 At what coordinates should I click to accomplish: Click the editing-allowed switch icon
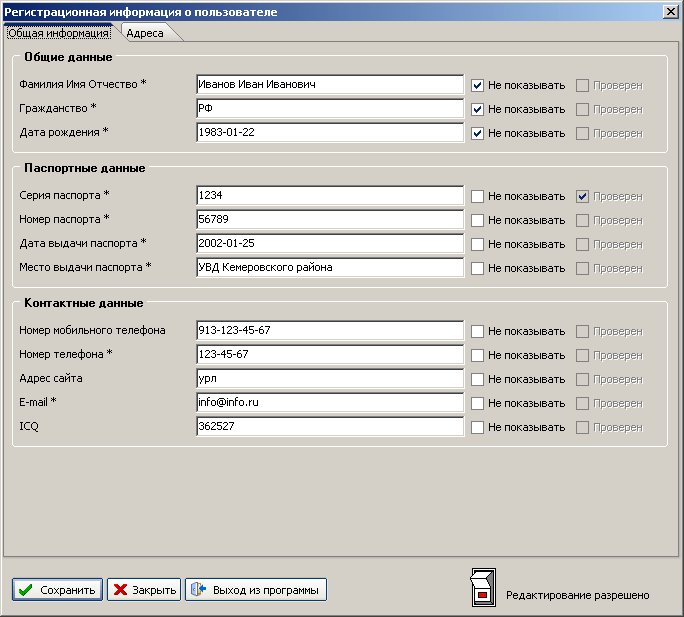pyautogui.click(x=482, y=589)
